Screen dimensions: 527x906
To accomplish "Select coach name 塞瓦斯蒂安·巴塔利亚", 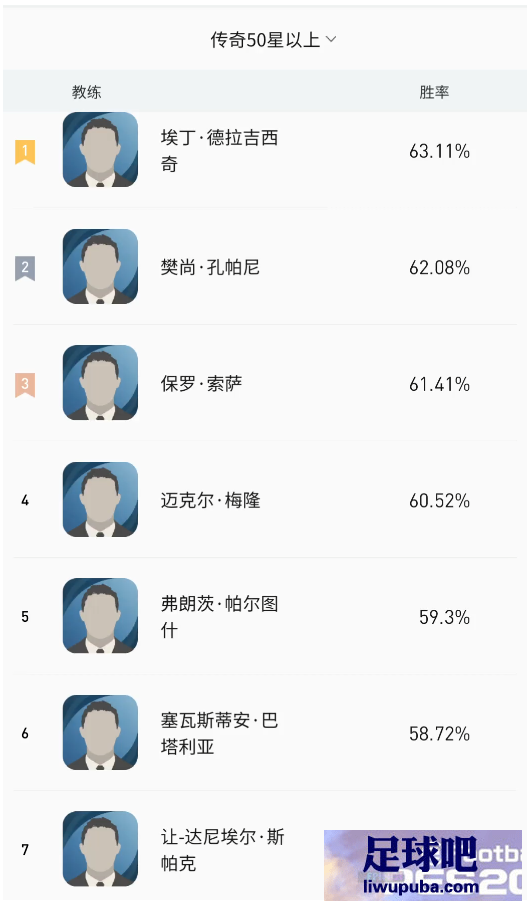I will pos(220,734).
